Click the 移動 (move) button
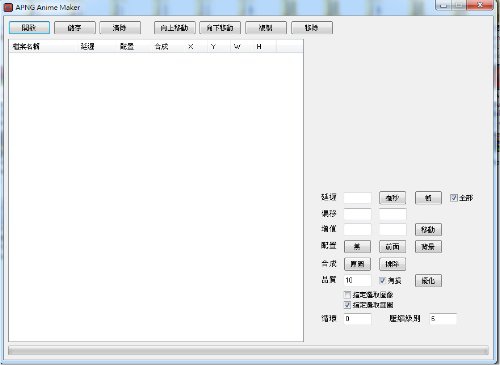 (428, 229)
